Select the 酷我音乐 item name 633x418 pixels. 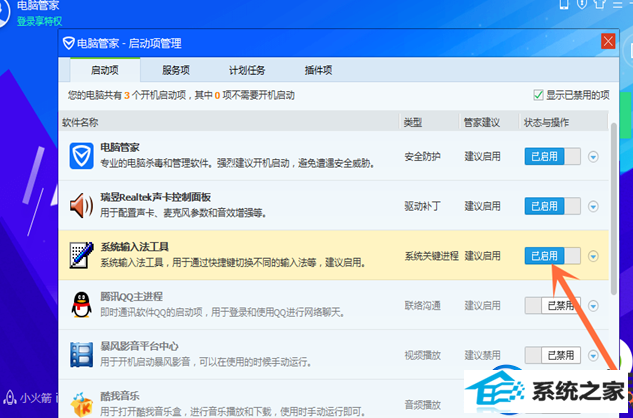coord(120,396)
